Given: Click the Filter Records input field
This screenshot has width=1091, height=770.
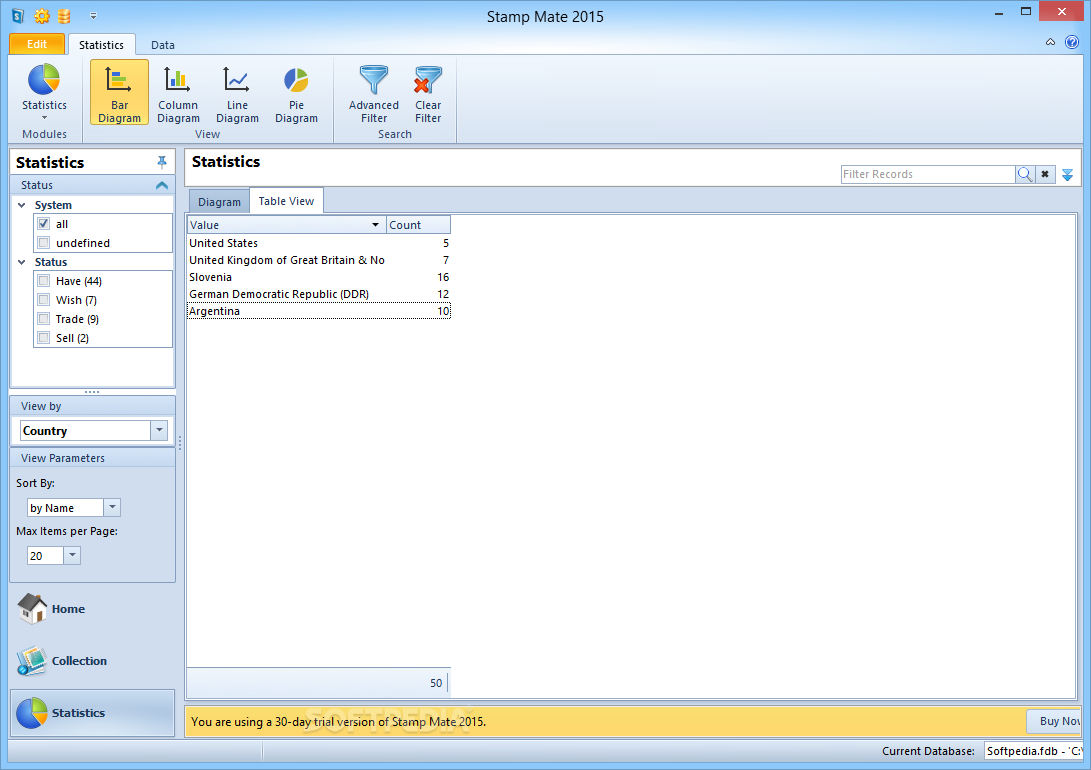Looking at the screenshot, I should 928,174.
